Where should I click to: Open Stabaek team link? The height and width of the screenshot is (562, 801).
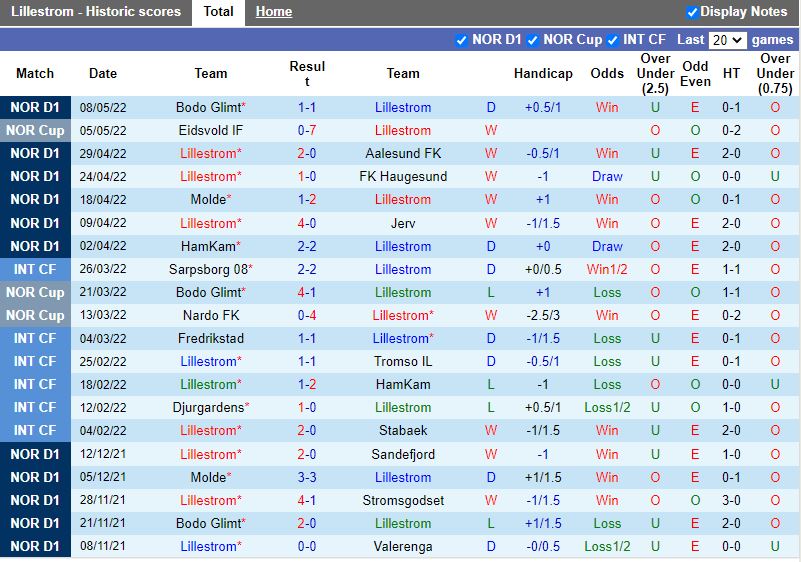tap(403, 430)
